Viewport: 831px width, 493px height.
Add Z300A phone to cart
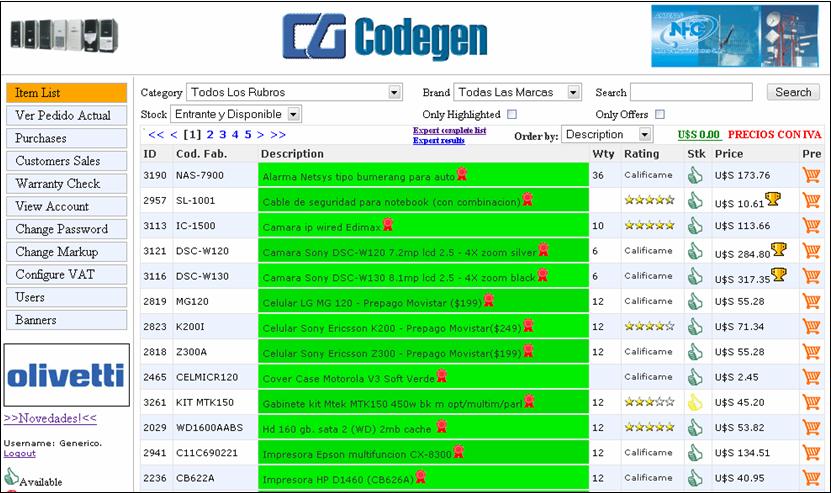click(x=811, y=351)
